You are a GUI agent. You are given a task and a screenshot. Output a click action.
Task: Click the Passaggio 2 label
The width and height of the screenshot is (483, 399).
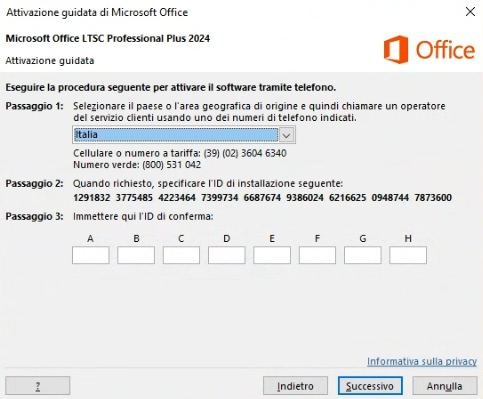tap(34, 184)
